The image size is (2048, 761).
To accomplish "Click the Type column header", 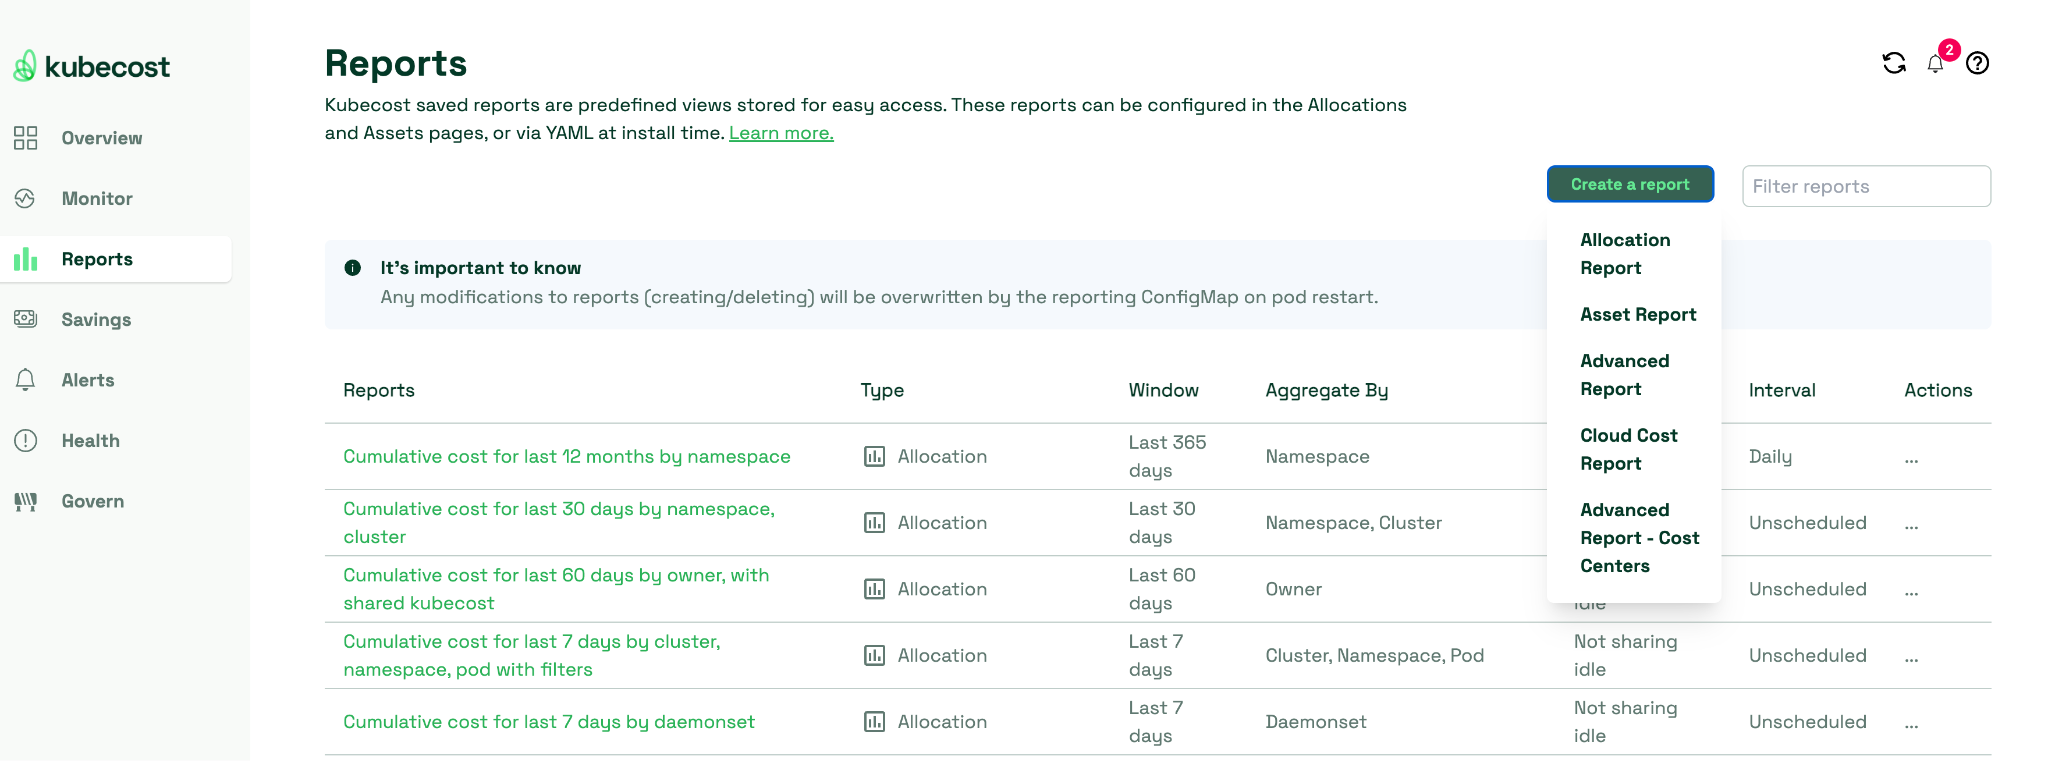I will [882, 390].
